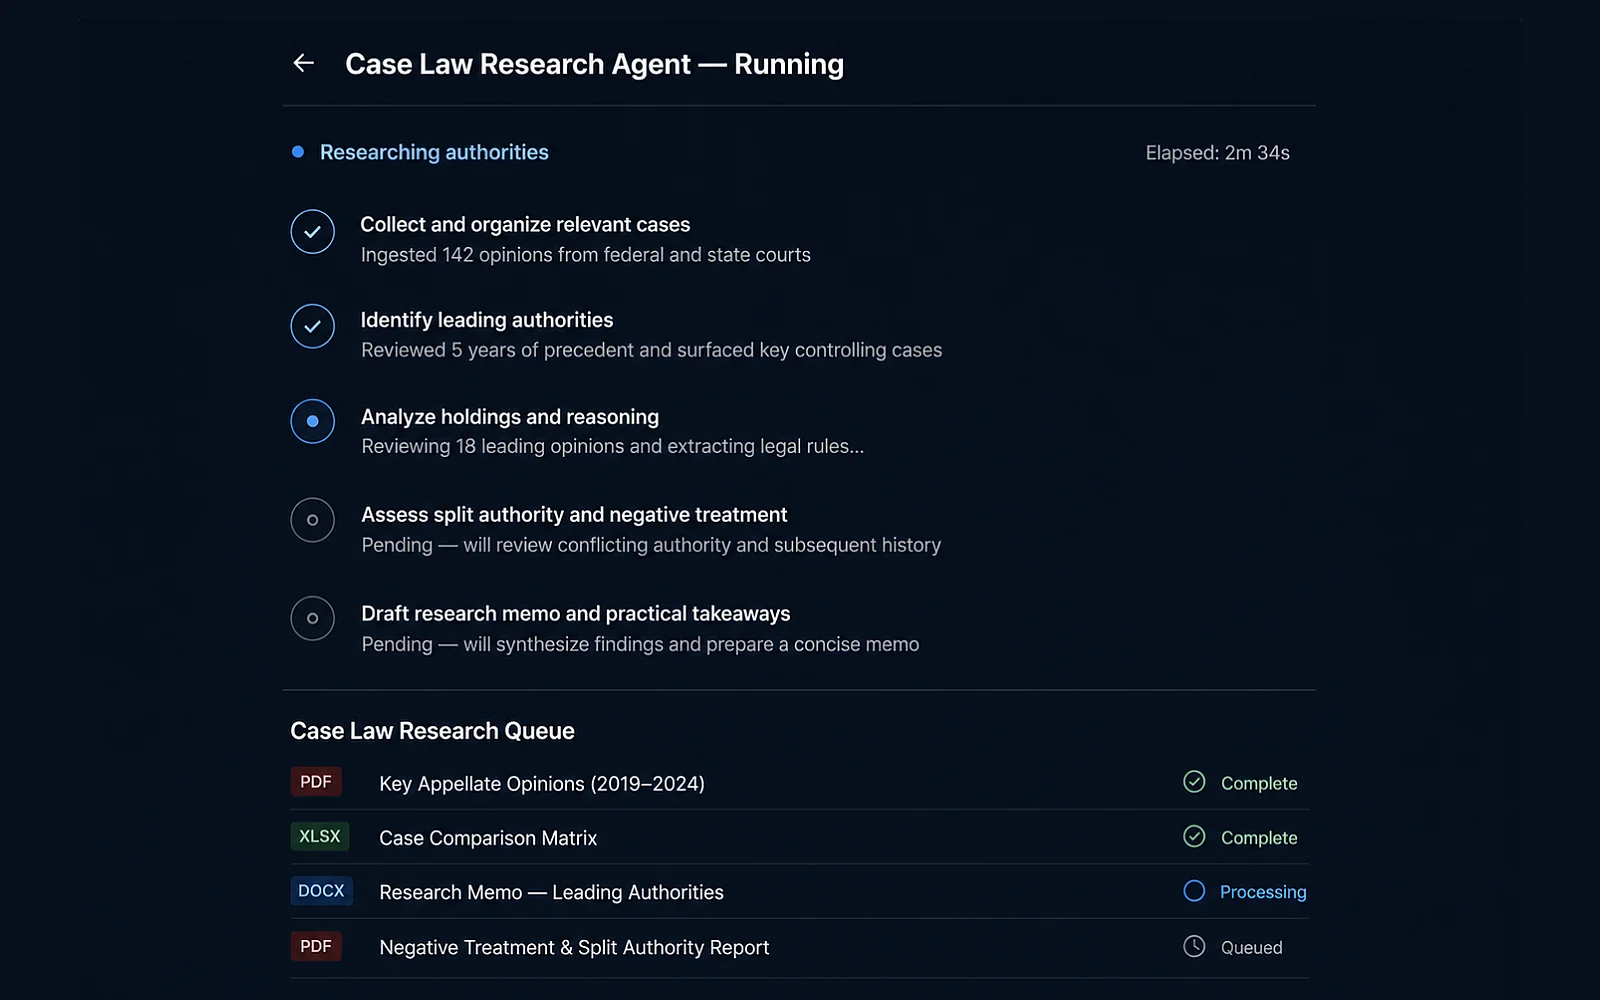Select Draft research memo and practical takeaways title
Viewport: 1600px width, 1000px height.
point(575,614)
